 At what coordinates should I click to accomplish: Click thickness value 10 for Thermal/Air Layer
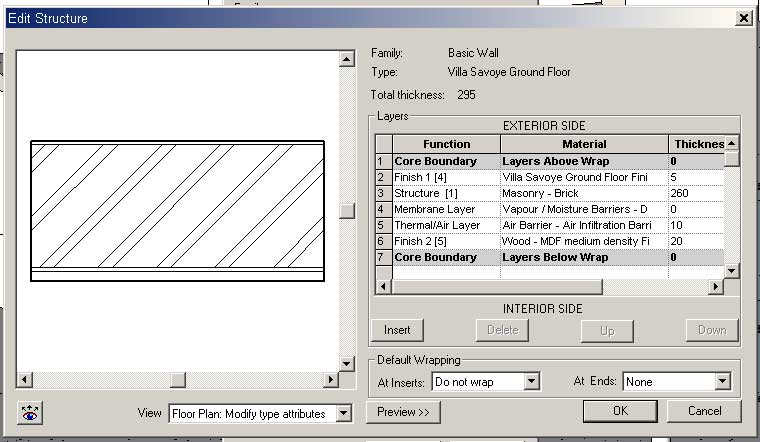697,225
